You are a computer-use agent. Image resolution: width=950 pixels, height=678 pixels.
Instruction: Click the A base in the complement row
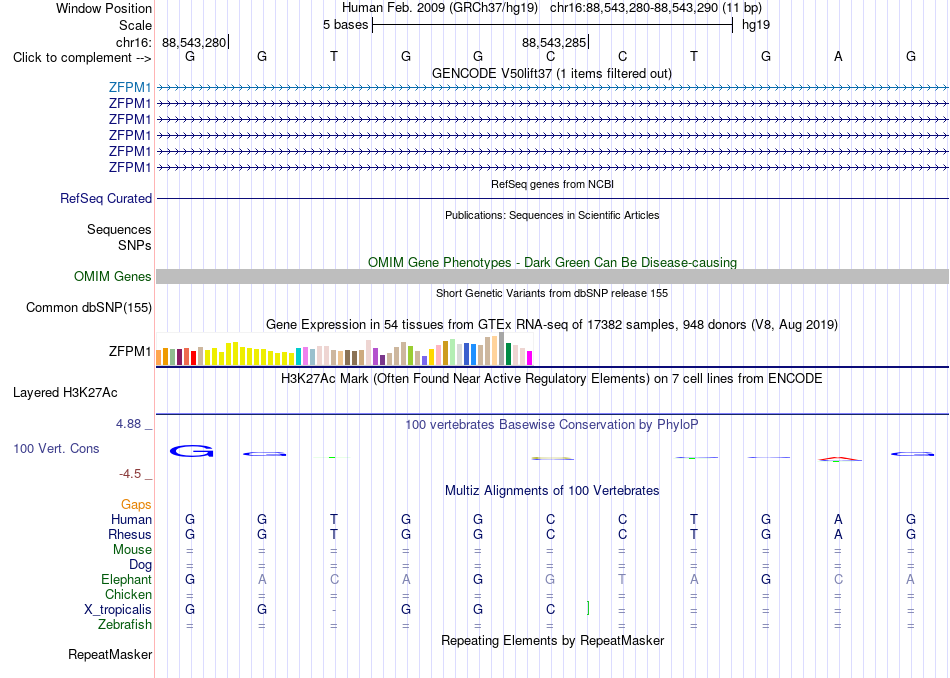tap(838, 56)
